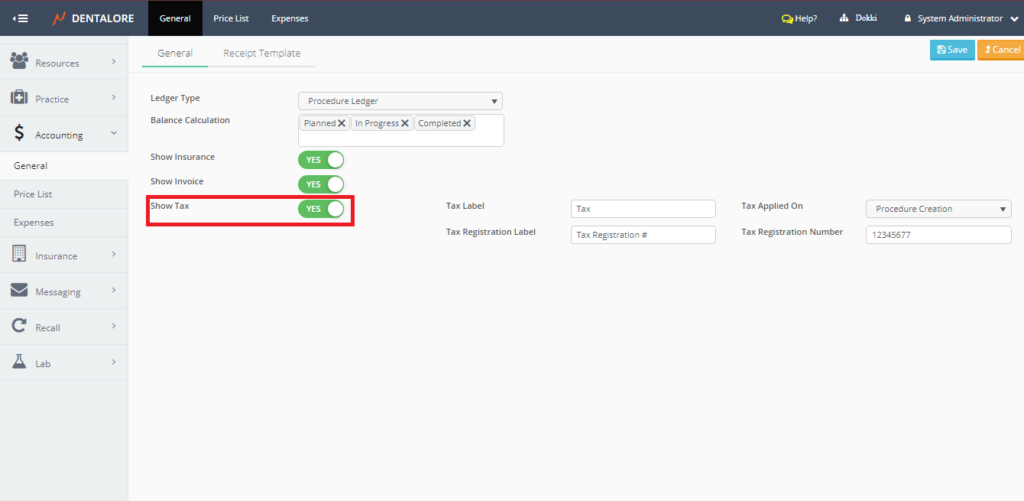1024x501 pixels.
Task: Click the Tax Registration Number field
Action: [x=938, y=235]
